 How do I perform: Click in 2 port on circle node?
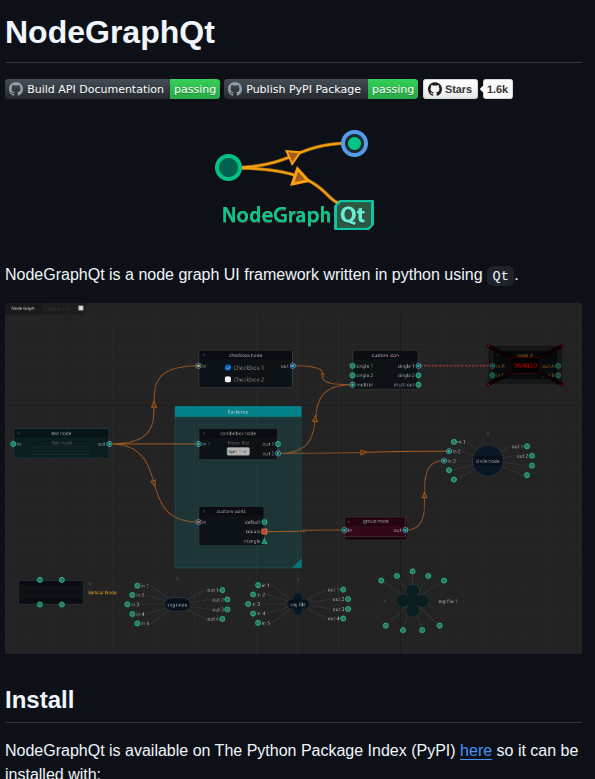tap(449, 451)
